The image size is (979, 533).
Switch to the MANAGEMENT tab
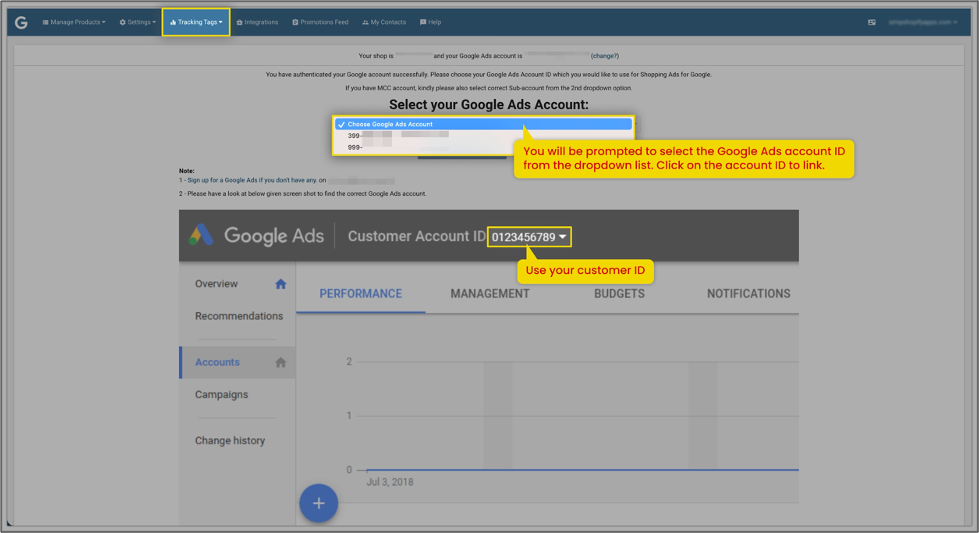click(490, 294)
